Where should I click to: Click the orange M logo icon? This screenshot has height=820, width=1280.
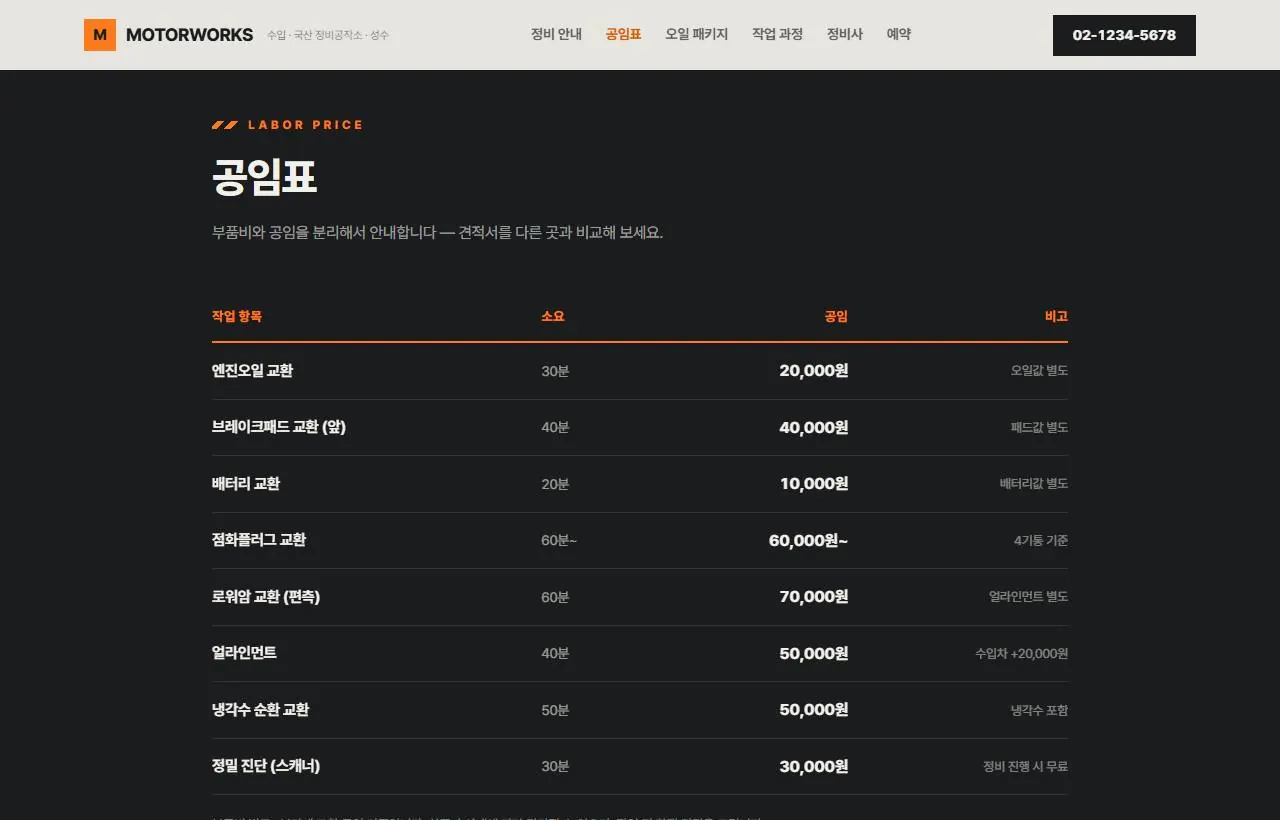(x=100, y=35)
